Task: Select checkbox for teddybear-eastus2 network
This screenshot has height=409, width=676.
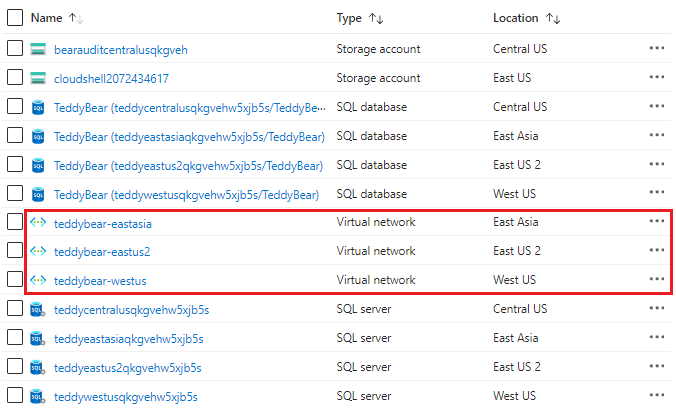Action: [x=15, y=250]
